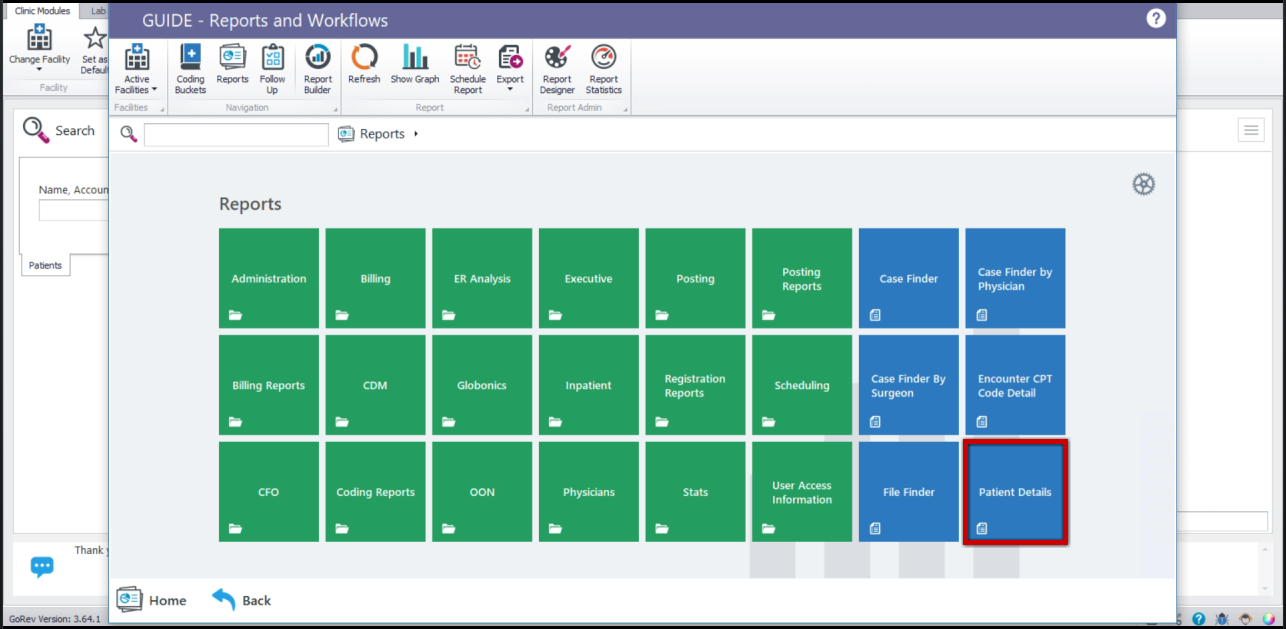Screen dimensions: 1286x629
Task: Launch the Report Builder
Action: pos(318,69)
